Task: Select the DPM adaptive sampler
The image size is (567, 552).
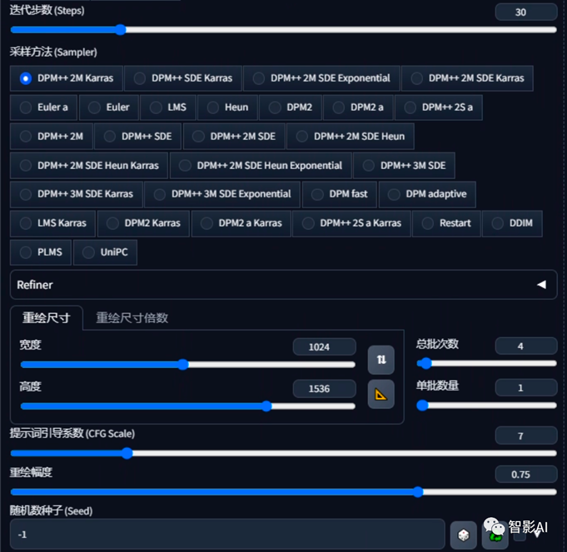Action: click(x=427, y=194)
